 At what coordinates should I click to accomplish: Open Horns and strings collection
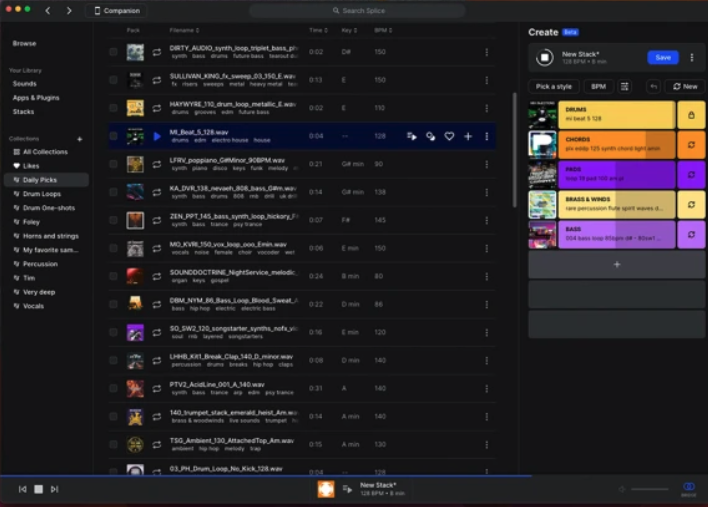coord(51,236)
